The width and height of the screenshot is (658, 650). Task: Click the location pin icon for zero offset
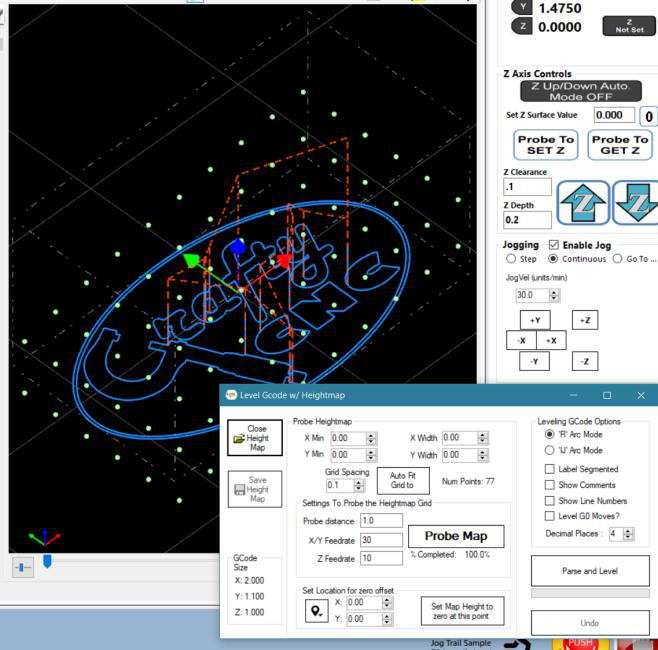pyautogui.click(x=316, y=611)
